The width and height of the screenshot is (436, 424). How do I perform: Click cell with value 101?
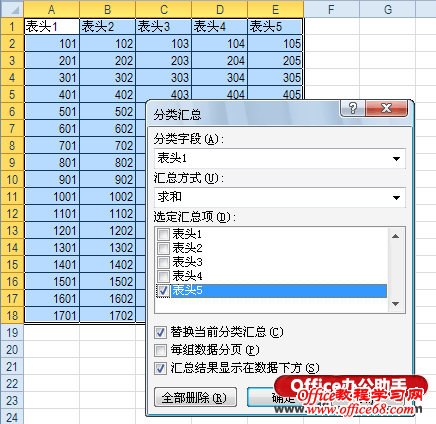tap(52, 43)
